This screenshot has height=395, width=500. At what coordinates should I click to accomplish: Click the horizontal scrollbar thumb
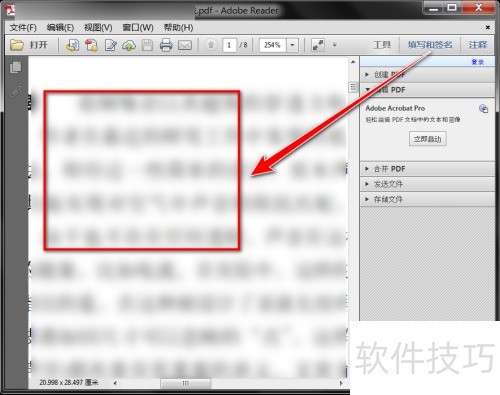pos(186,383)
